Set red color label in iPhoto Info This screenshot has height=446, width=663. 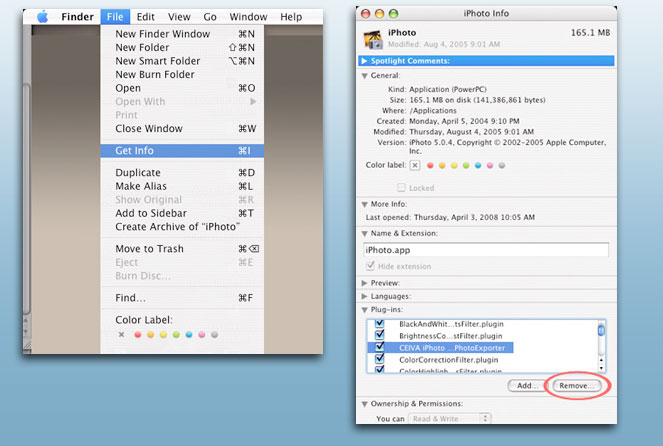[430, 165]
